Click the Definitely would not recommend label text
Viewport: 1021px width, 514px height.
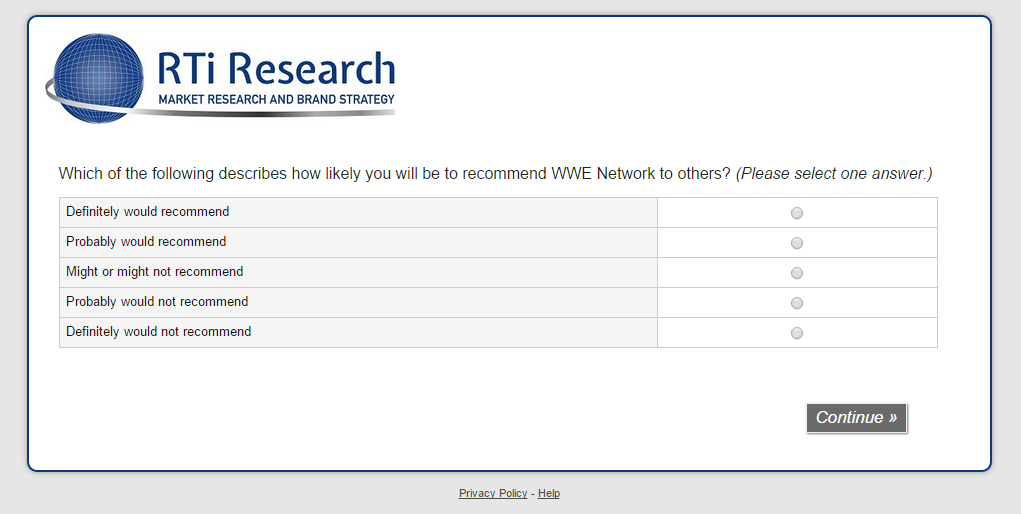coord(158,332)
